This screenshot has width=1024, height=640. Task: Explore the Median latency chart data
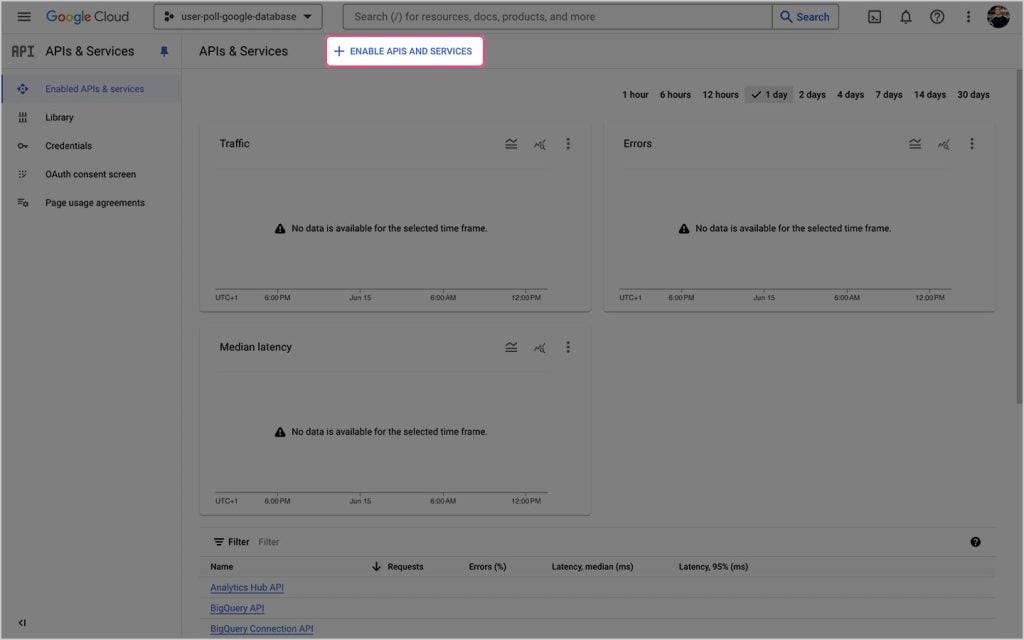539,347
